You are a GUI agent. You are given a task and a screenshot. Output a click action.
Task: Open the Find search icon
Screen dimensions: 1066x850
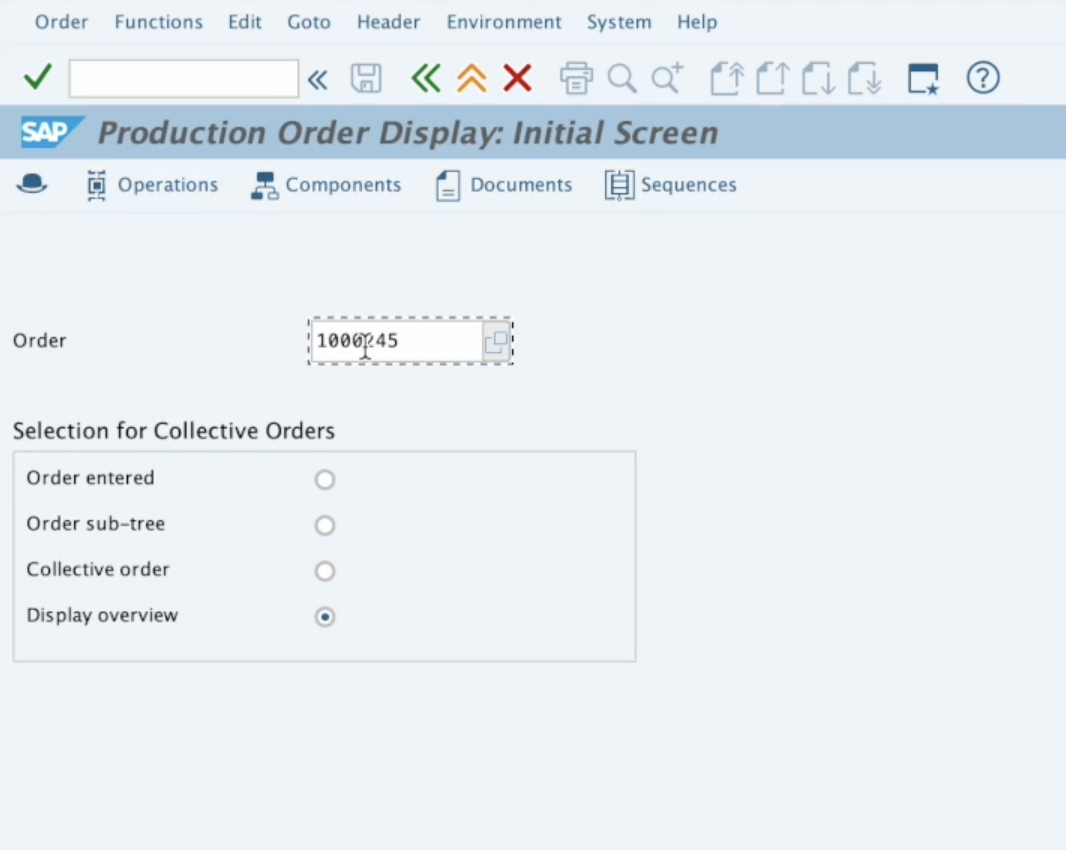point(622,78)
